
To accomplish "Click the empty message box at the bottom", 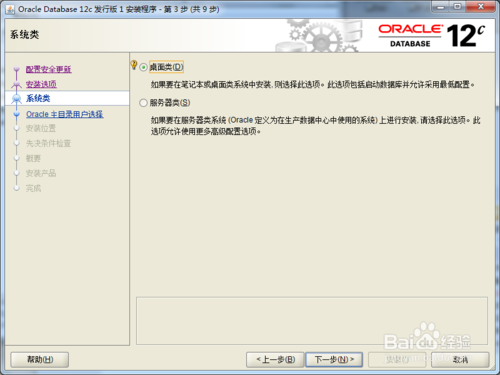I will pos(312,321).
